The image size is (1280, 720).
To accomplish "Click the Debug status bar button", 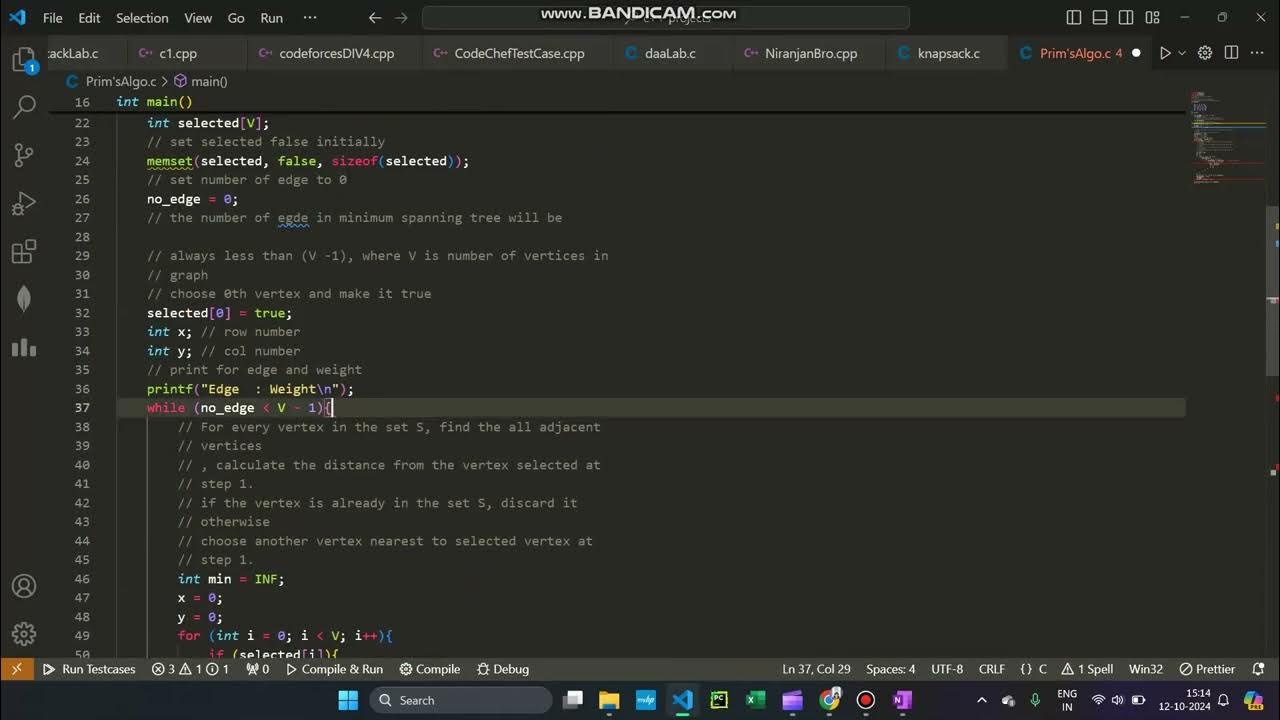I will (x=503, y=669).
